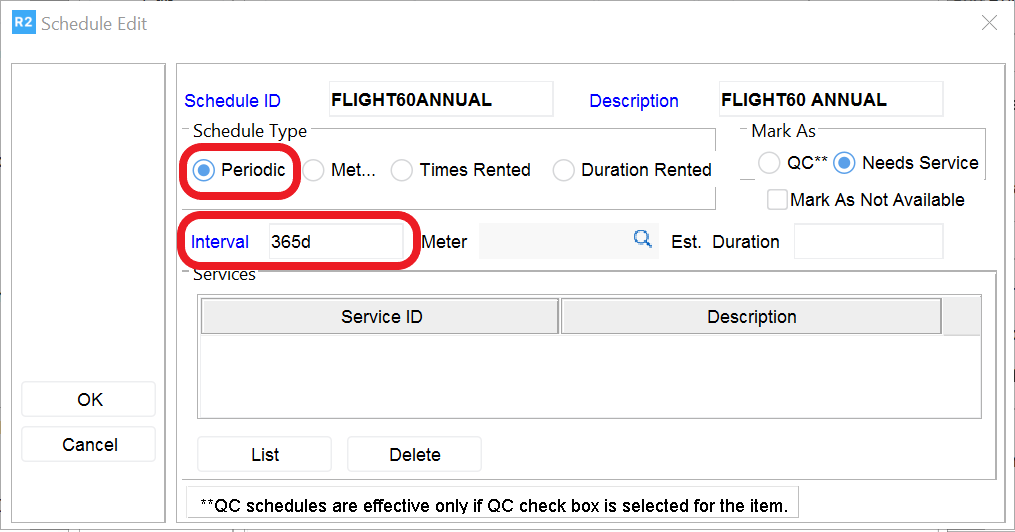
Task: Close the Schedule Edit dialog window
Action: (989, 23)
